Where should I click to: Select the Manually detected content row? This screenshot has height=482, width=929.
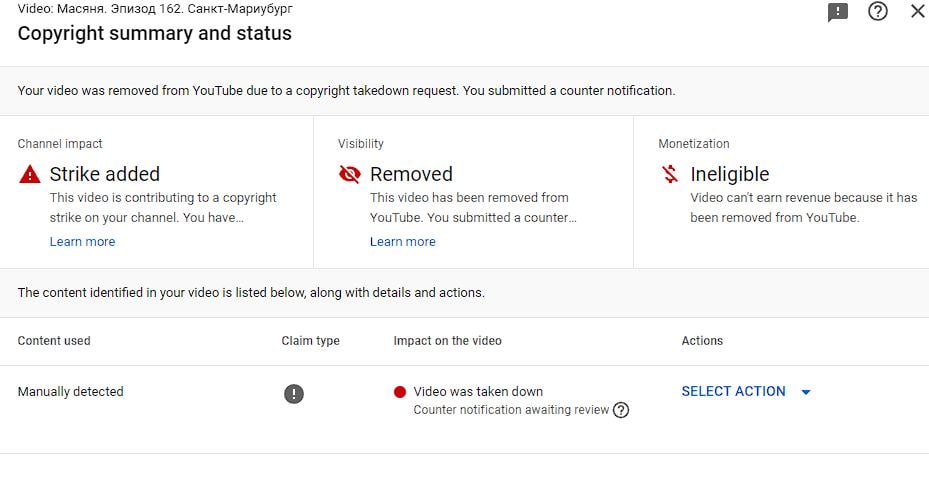coord(71,392)
